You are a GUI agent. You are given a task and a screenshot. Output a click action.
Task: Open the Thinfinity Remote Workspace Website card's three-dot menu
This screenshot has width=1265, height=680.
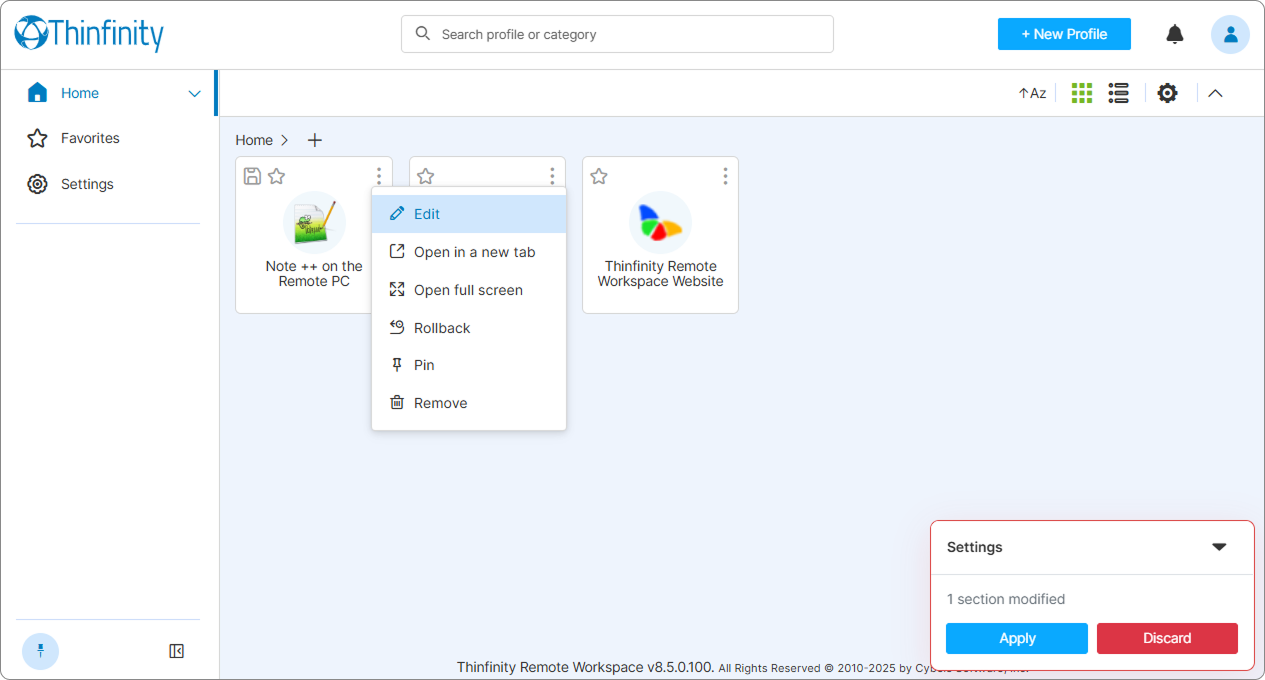coord(725,176)
